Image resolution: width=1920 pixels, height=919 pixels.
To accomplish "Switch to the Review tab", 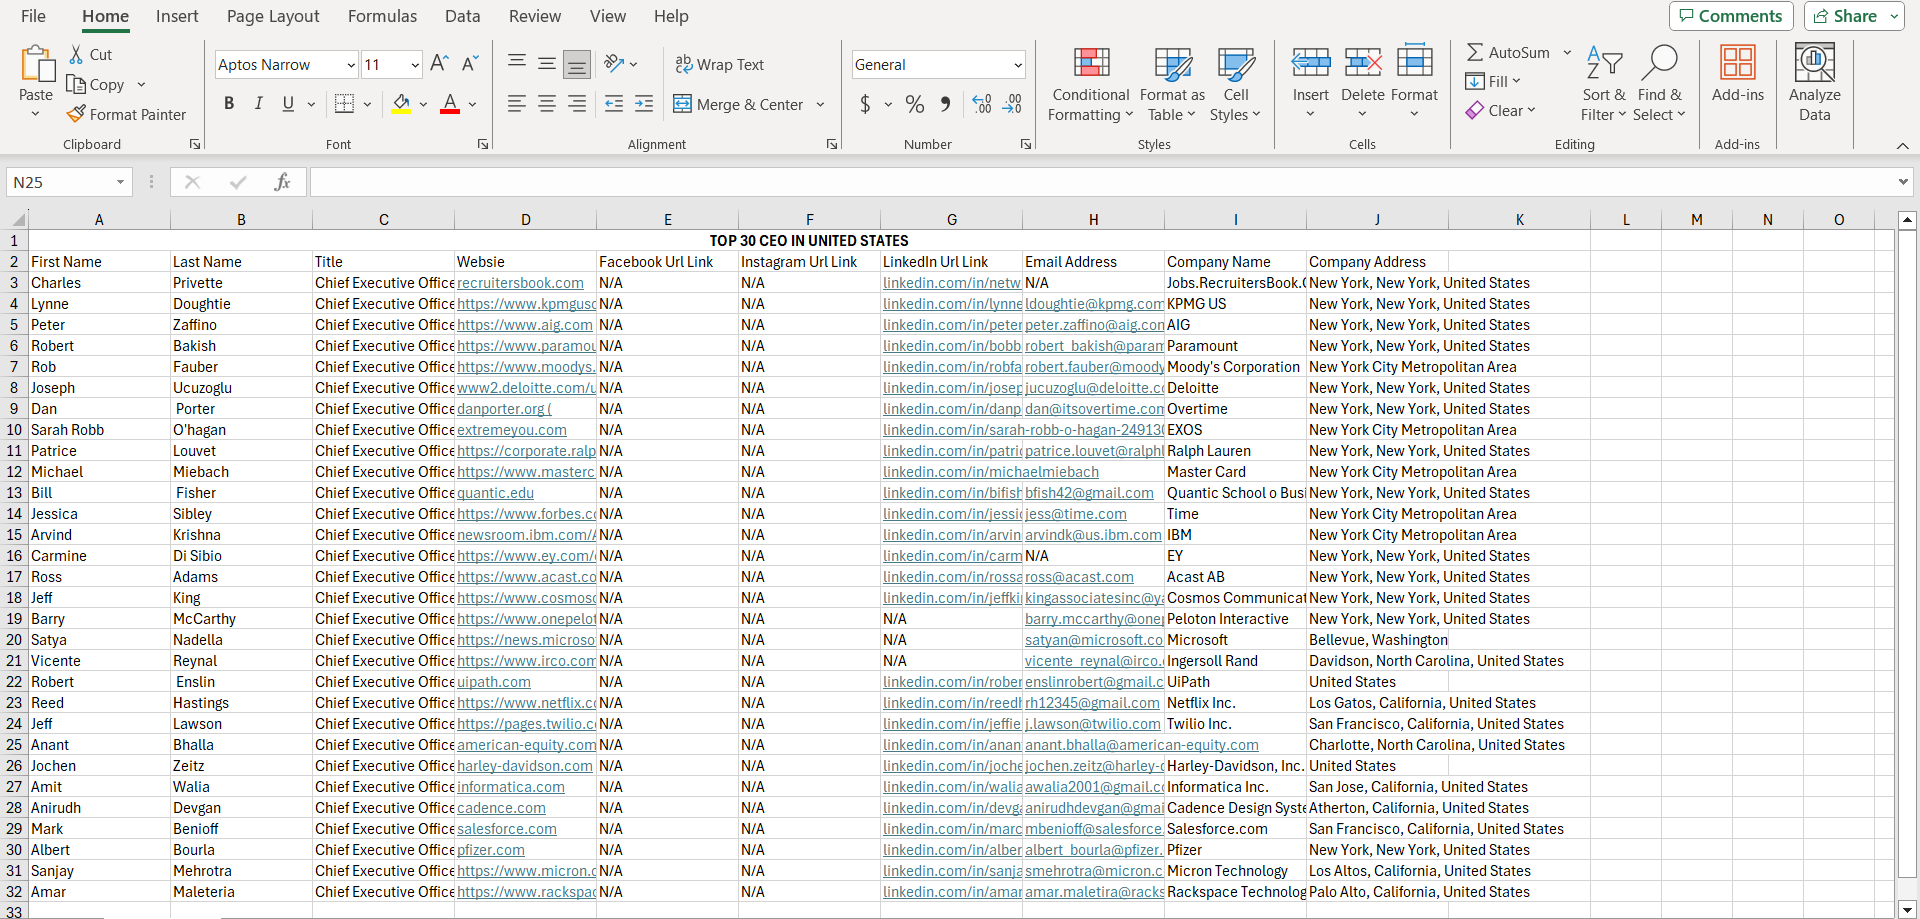I will 535,16.
